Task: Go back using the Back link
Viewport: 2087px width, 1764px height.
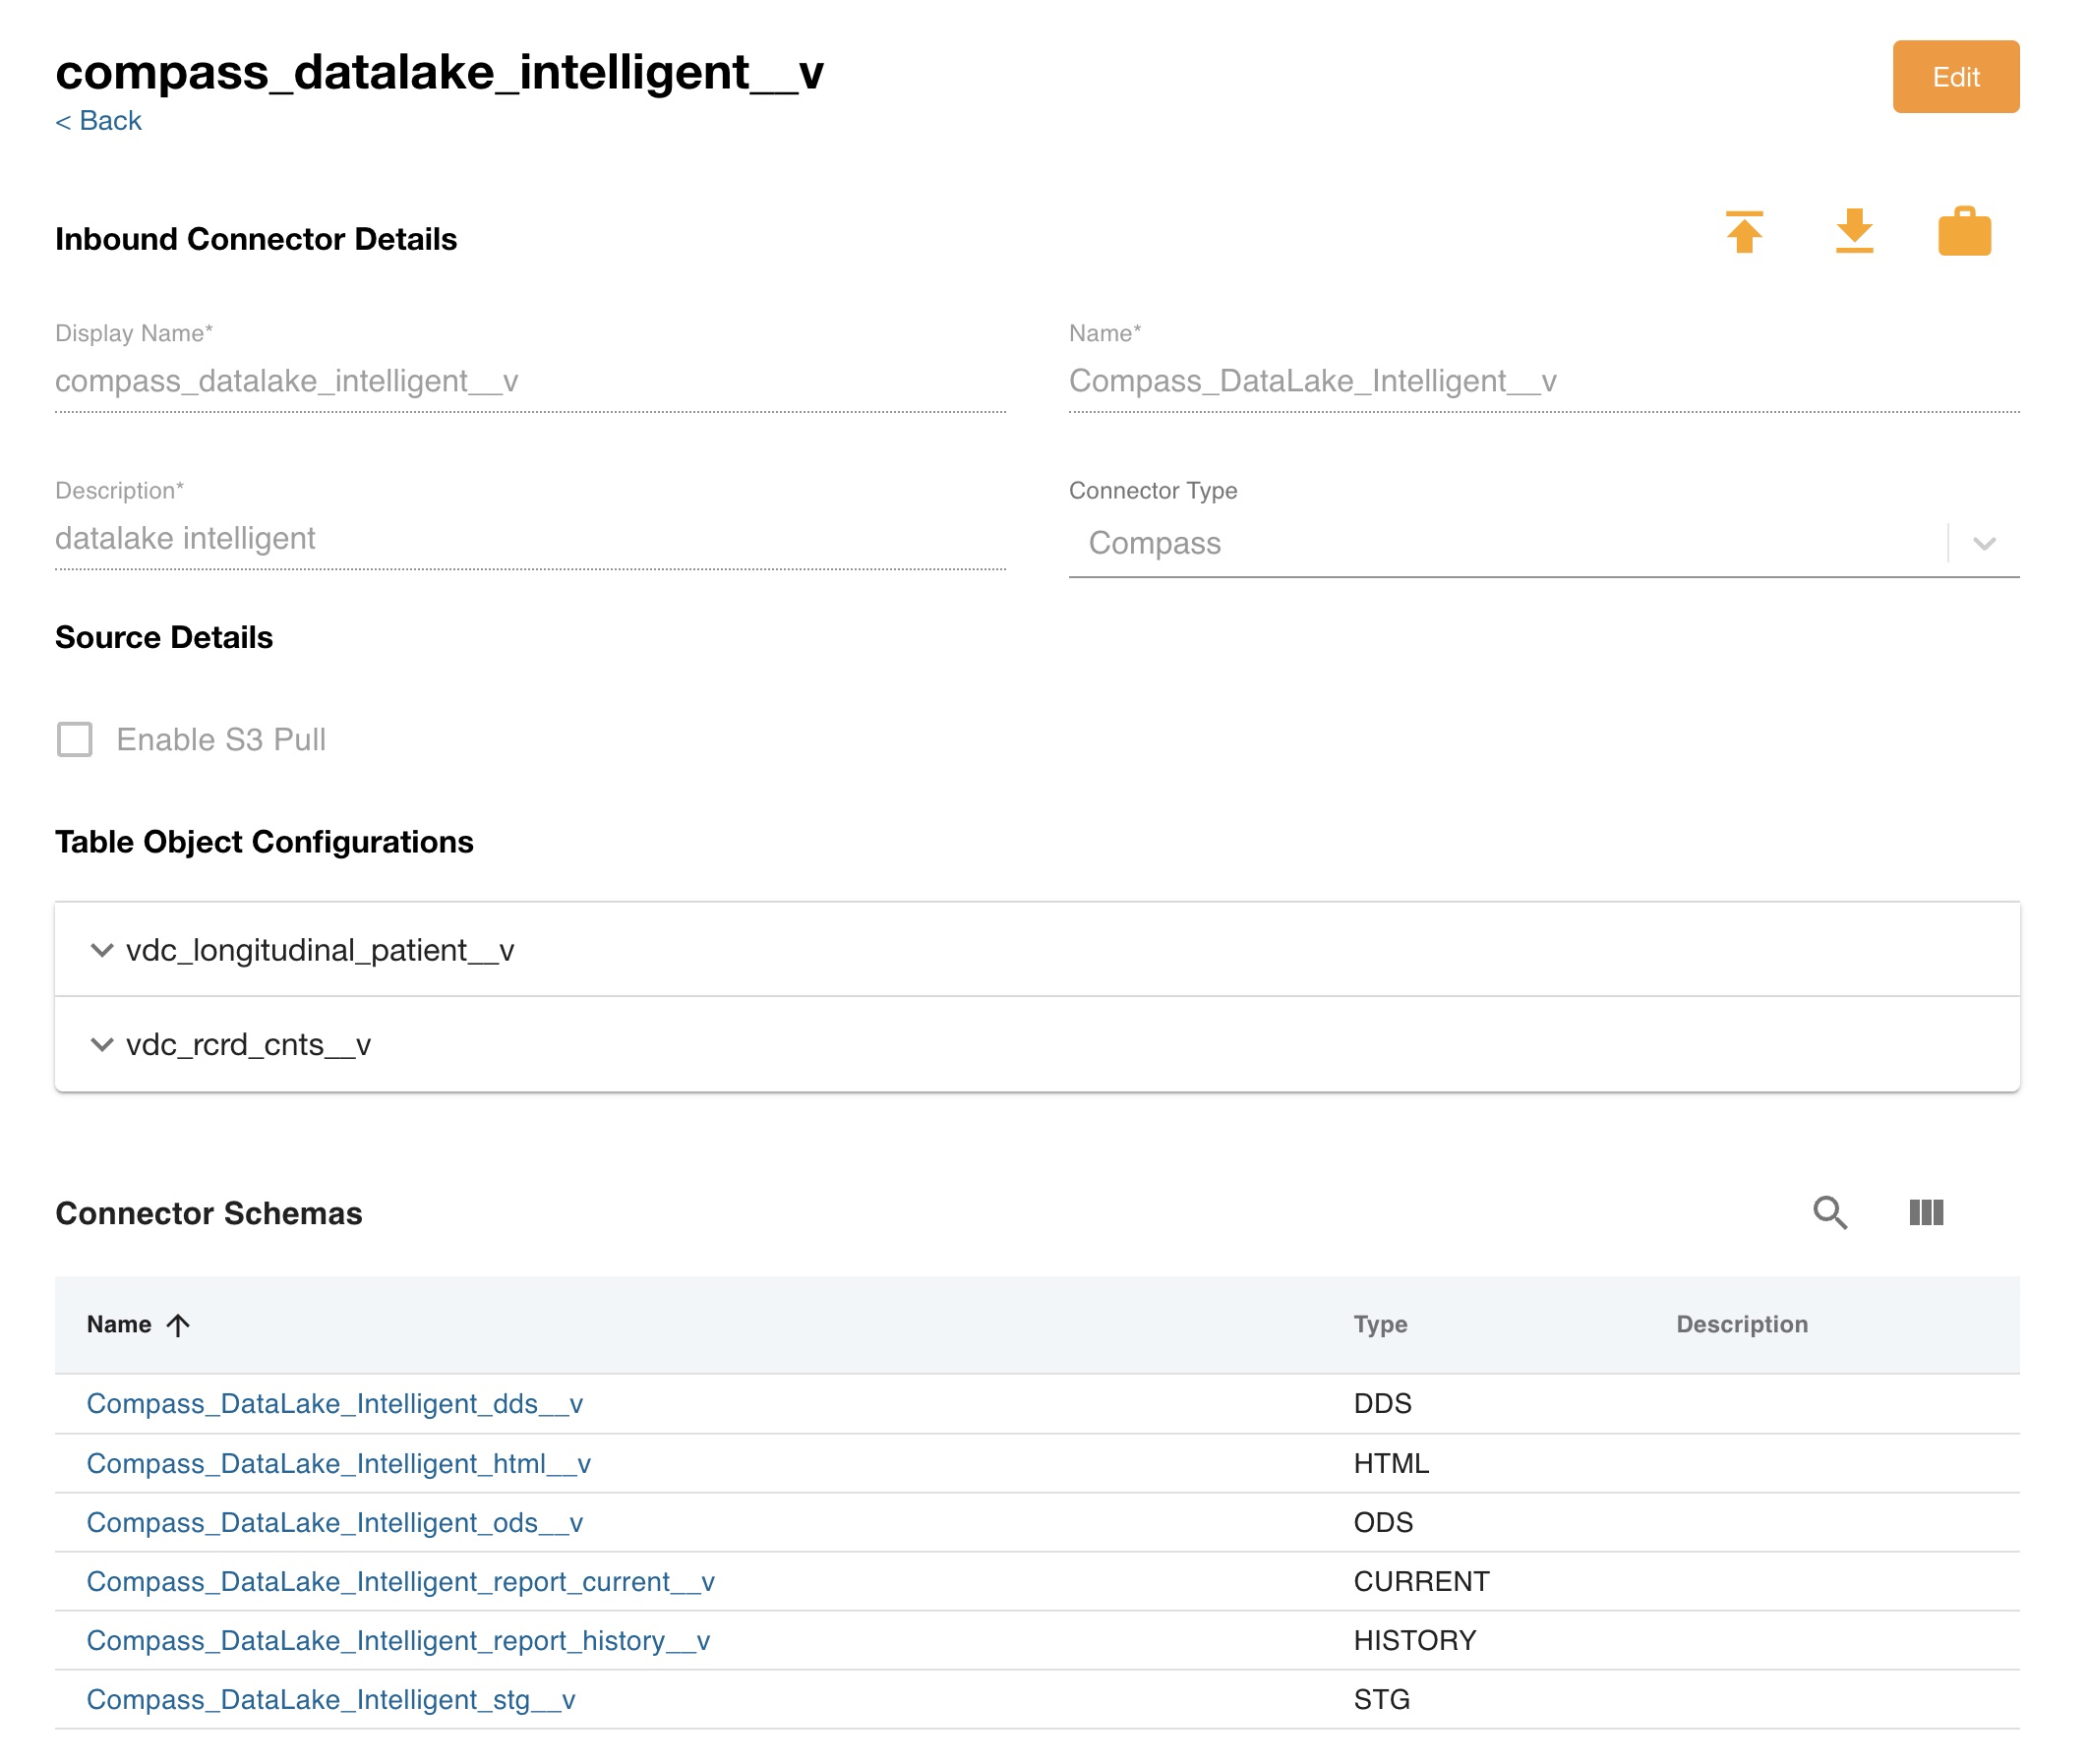Action: tap(98, 121)
